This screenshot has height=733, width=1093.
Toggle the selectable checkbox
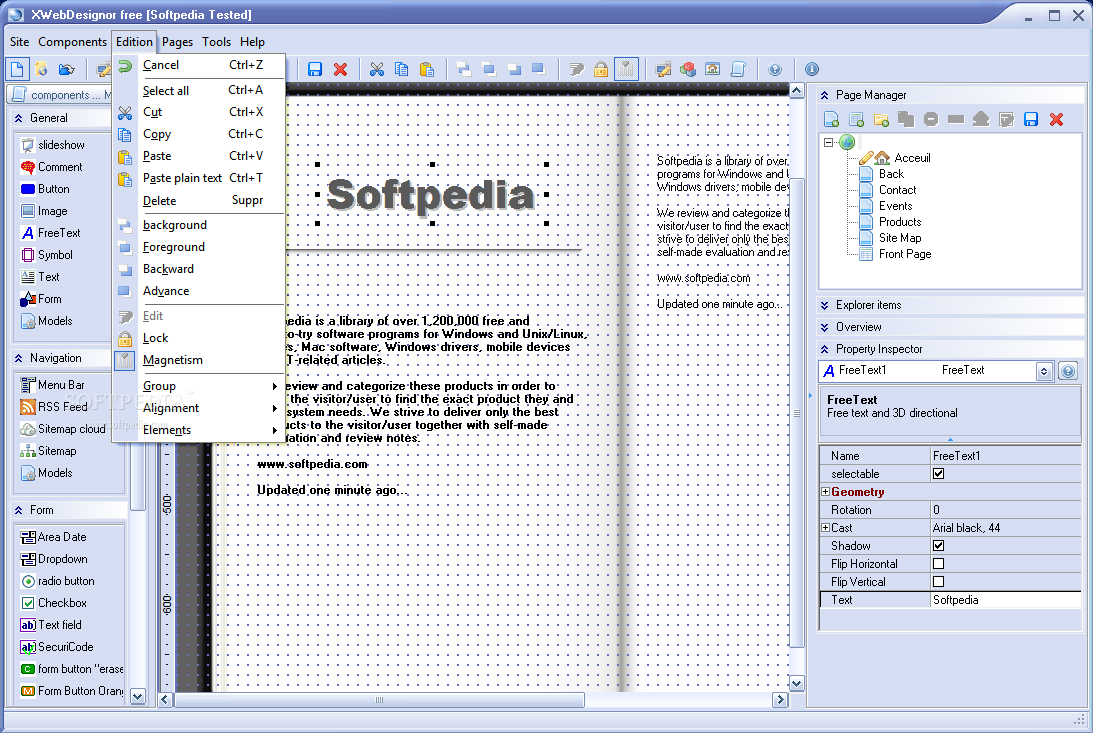pyautogui.click(x=938, y=474)
